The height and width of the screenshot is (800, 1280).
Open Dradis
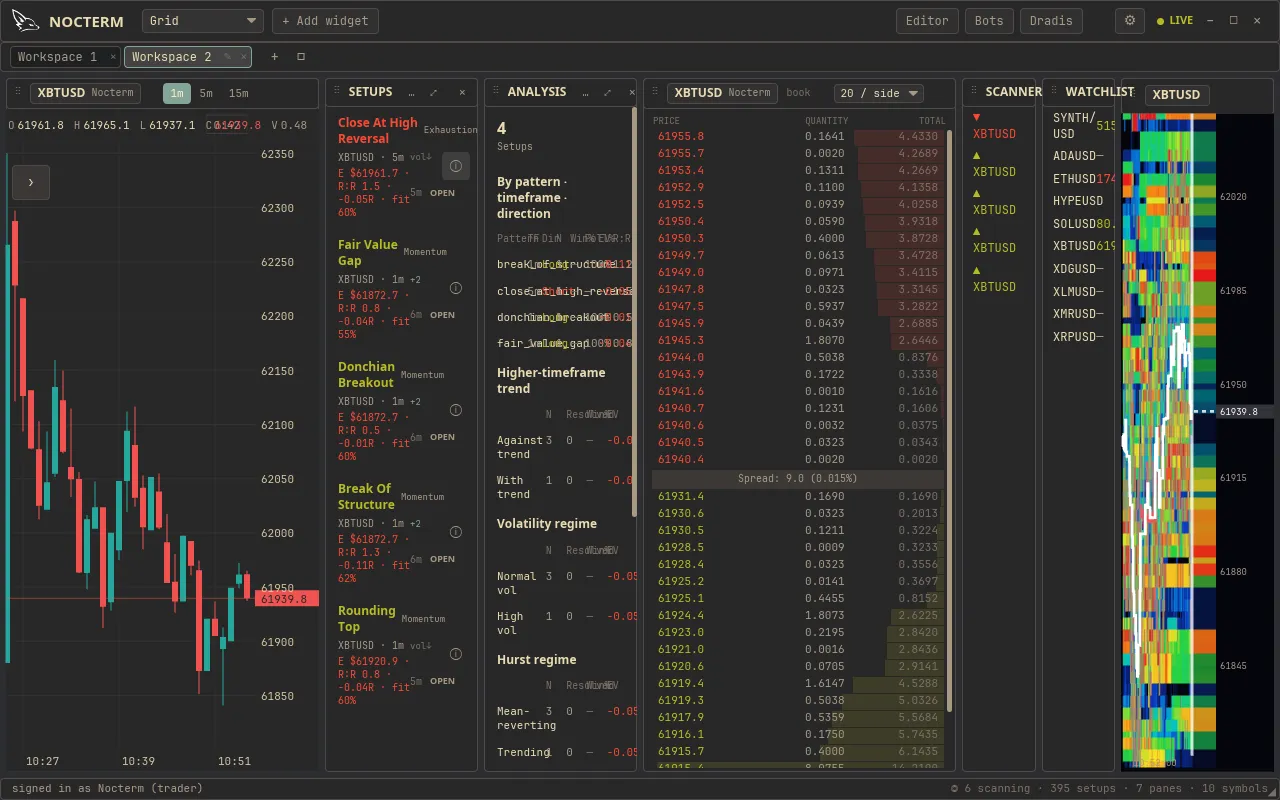pos(1051,21)
